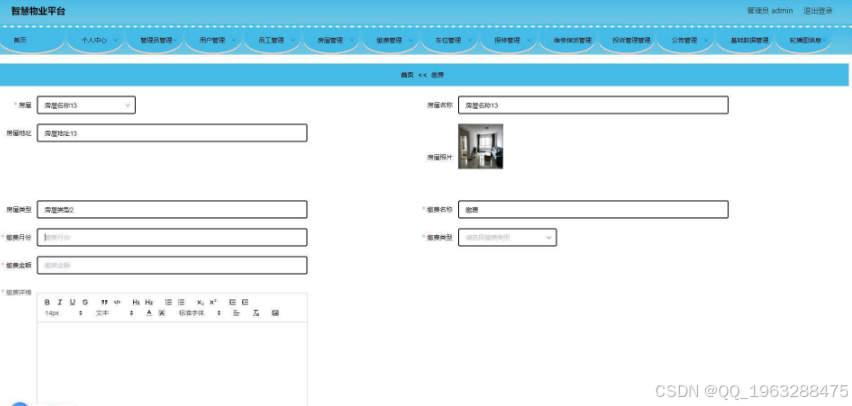This screenshot has height=406, width=852.
Task: Increase indent in the editor
Action: coord(245,302)
